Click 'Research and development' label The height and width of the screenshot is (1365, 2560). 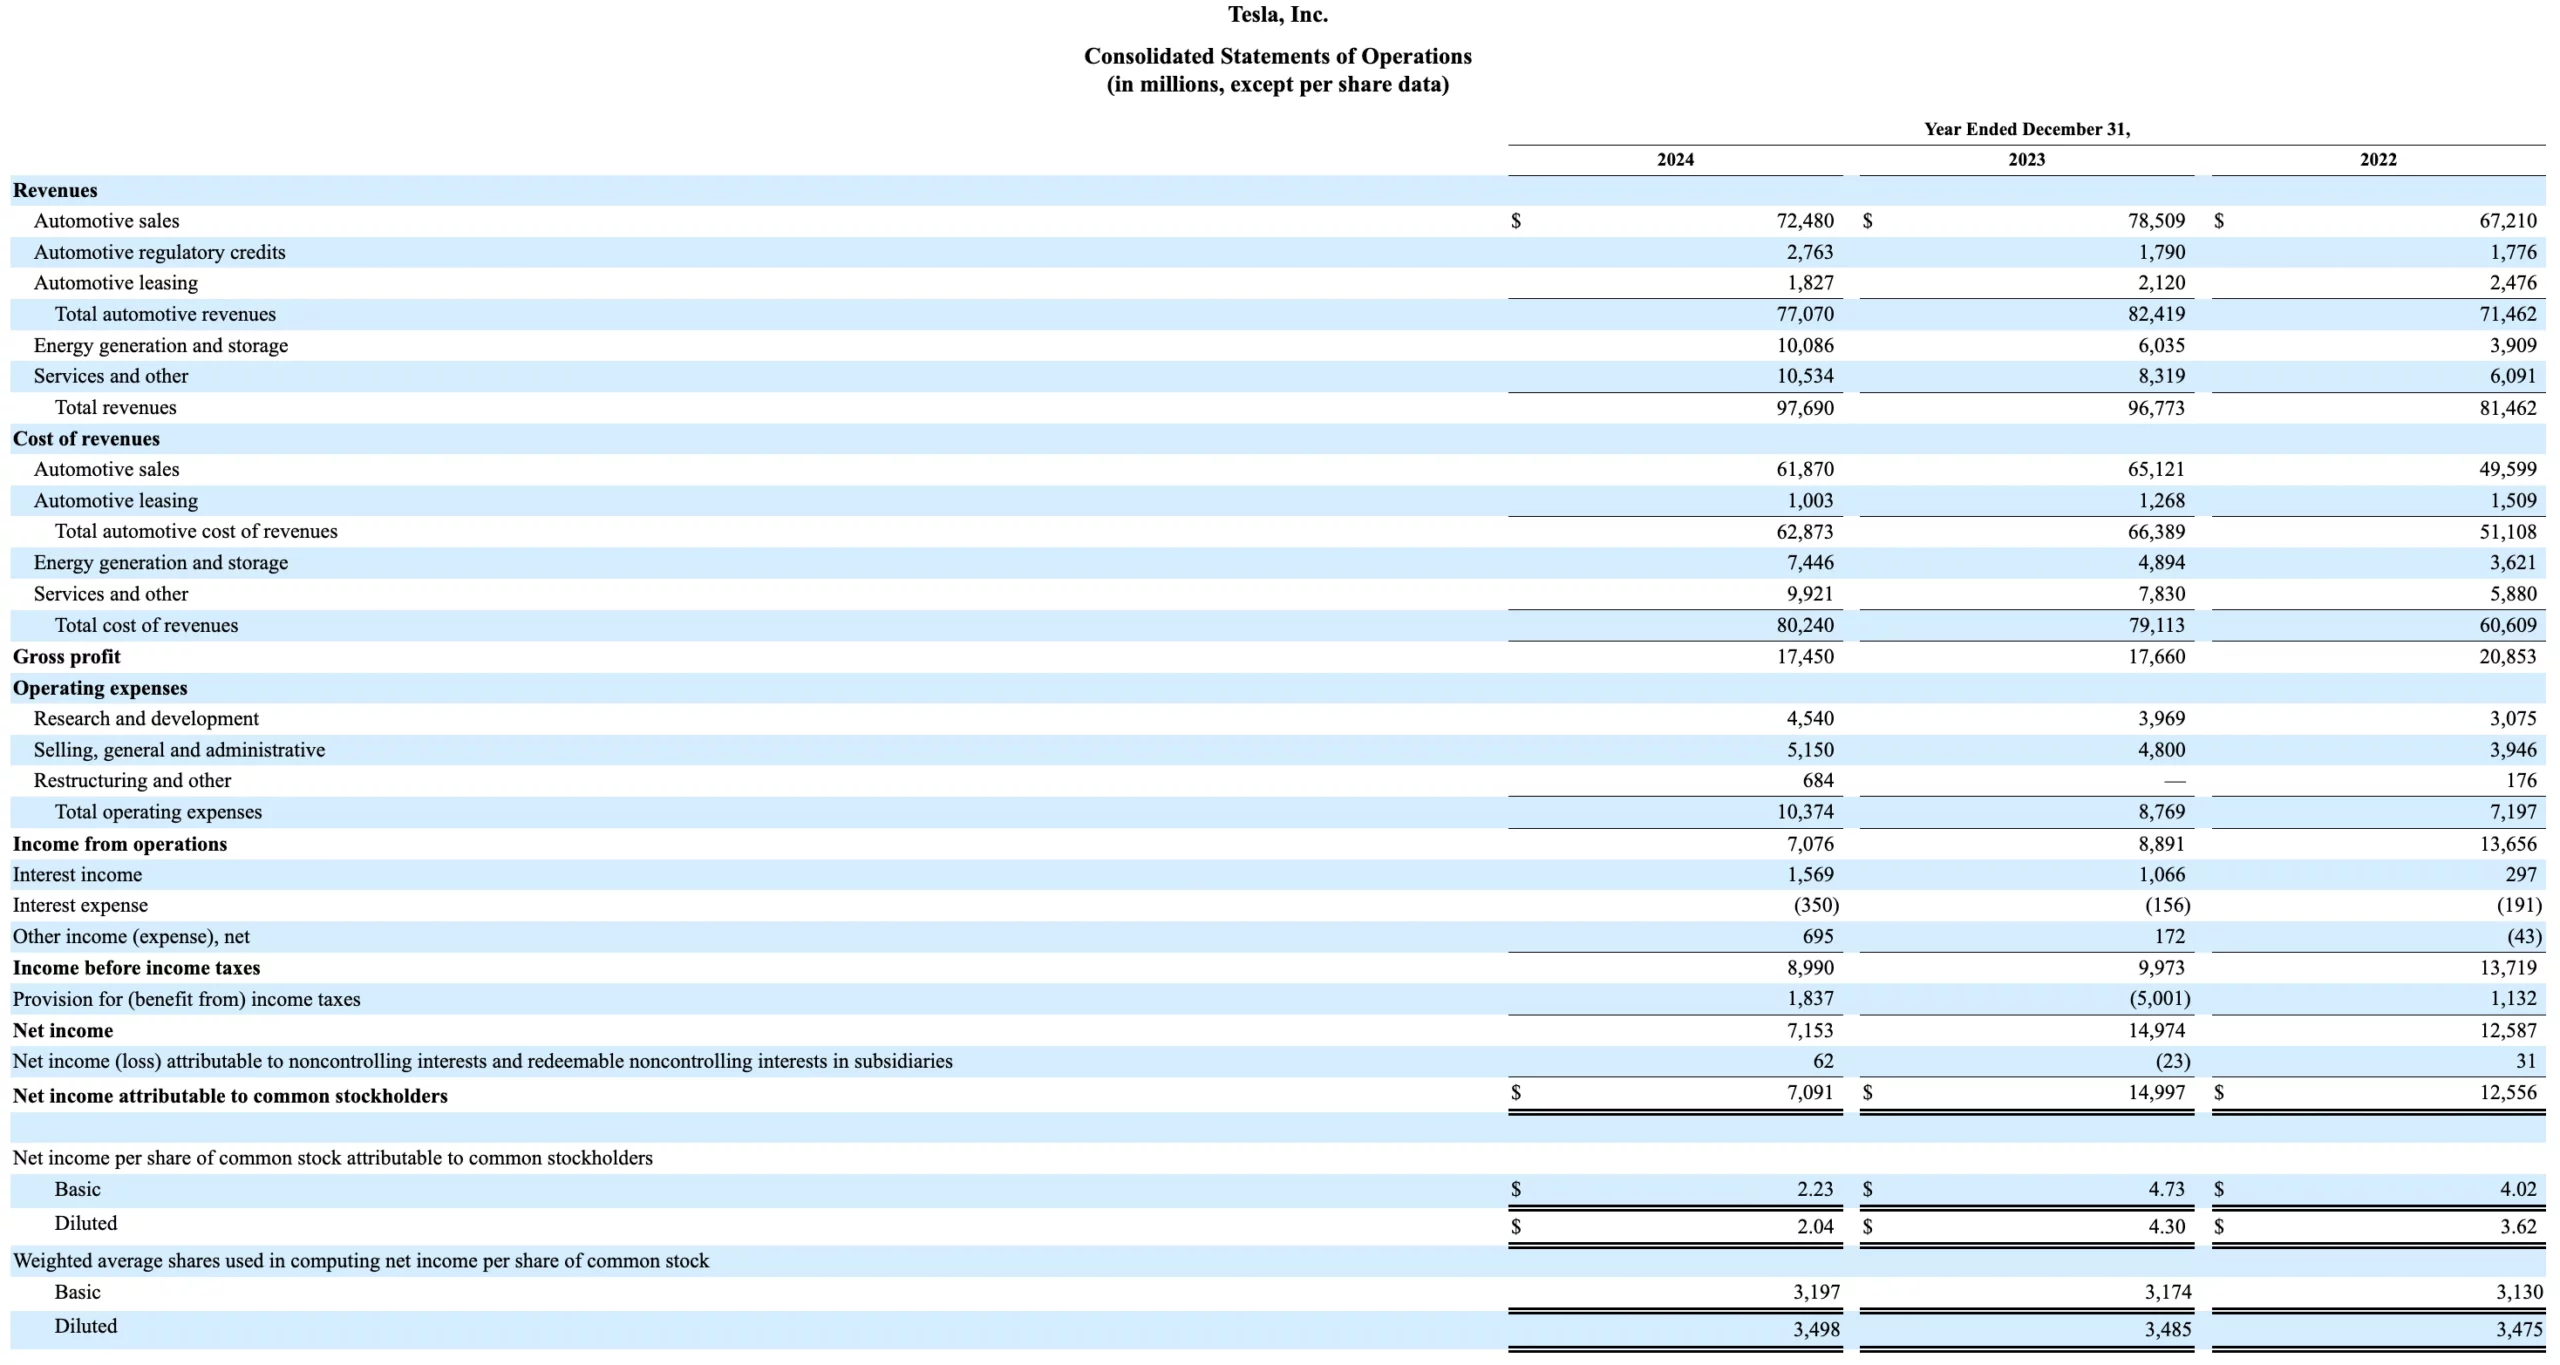point(146,718)
